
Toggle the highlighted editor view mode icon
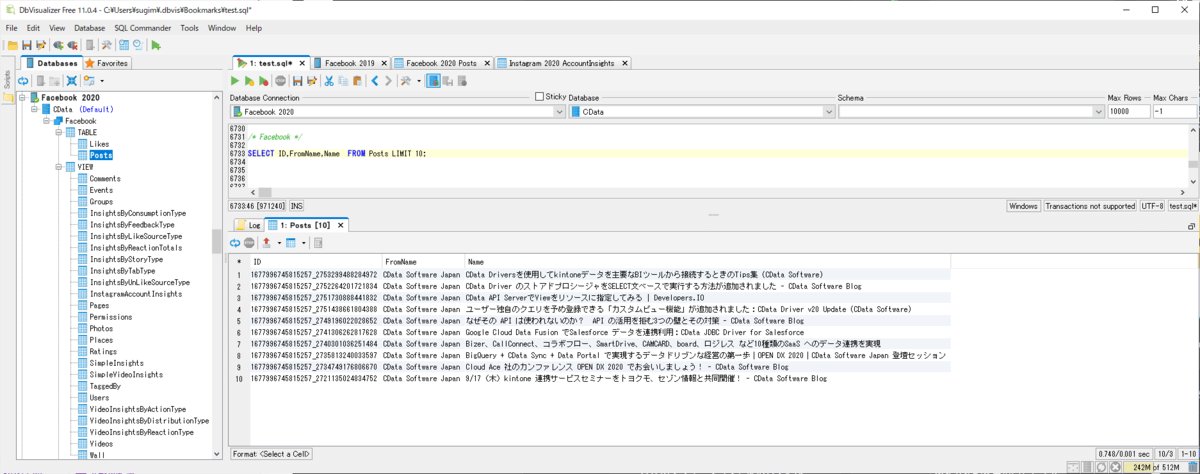[x=434, y=80]
